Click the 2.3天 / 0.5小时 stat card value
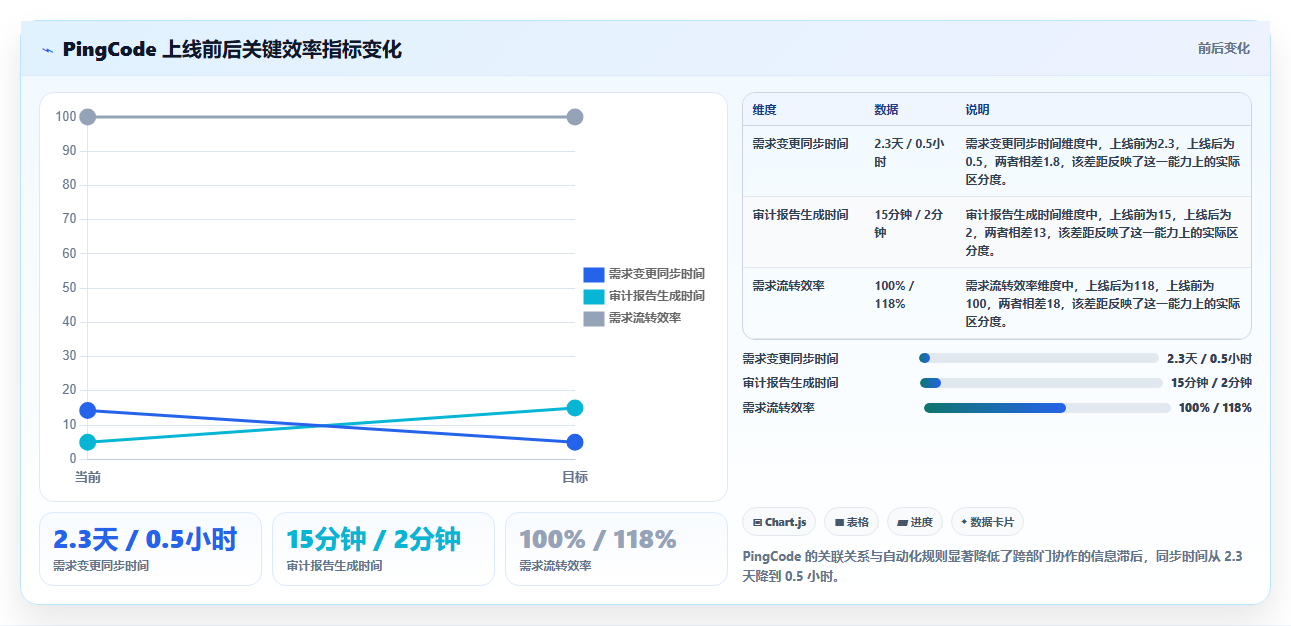Viewport: 1291px width, 626px height. (145, 540)
